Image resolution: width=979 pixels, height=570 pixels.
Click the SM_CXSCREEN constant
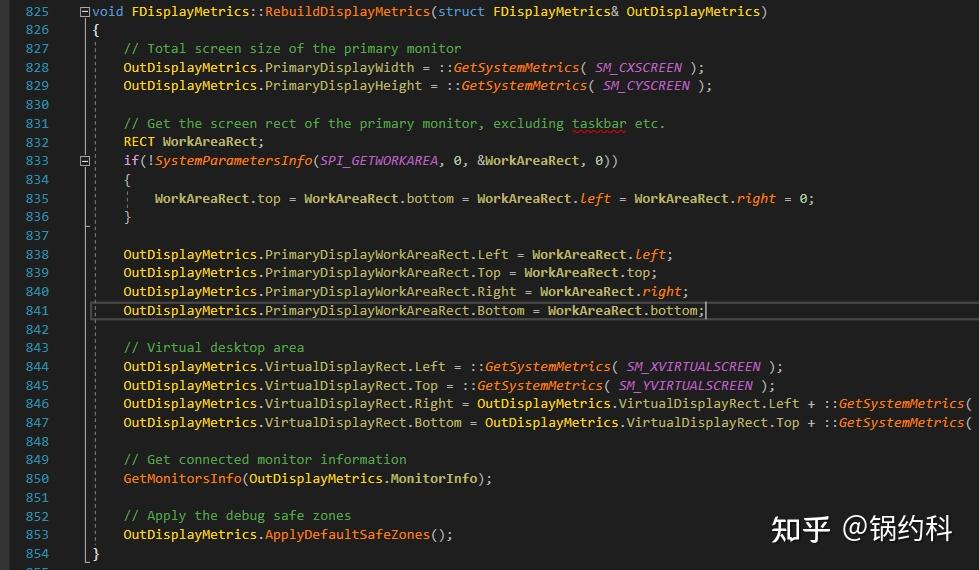[638, 67]
